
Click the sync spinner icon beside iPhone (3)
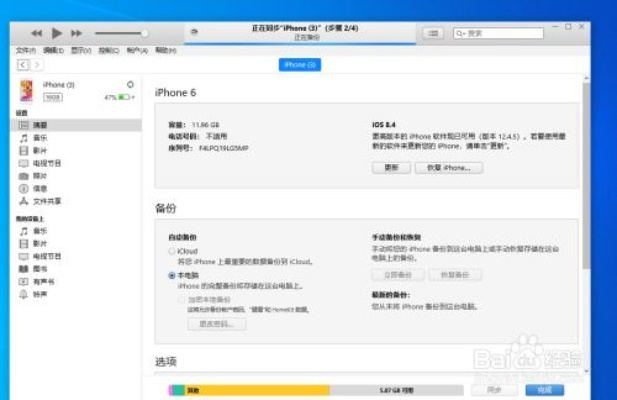coord(130,84)
